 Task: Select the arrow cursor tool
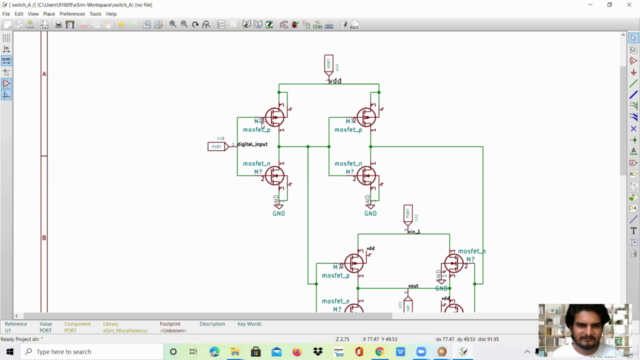633,38
